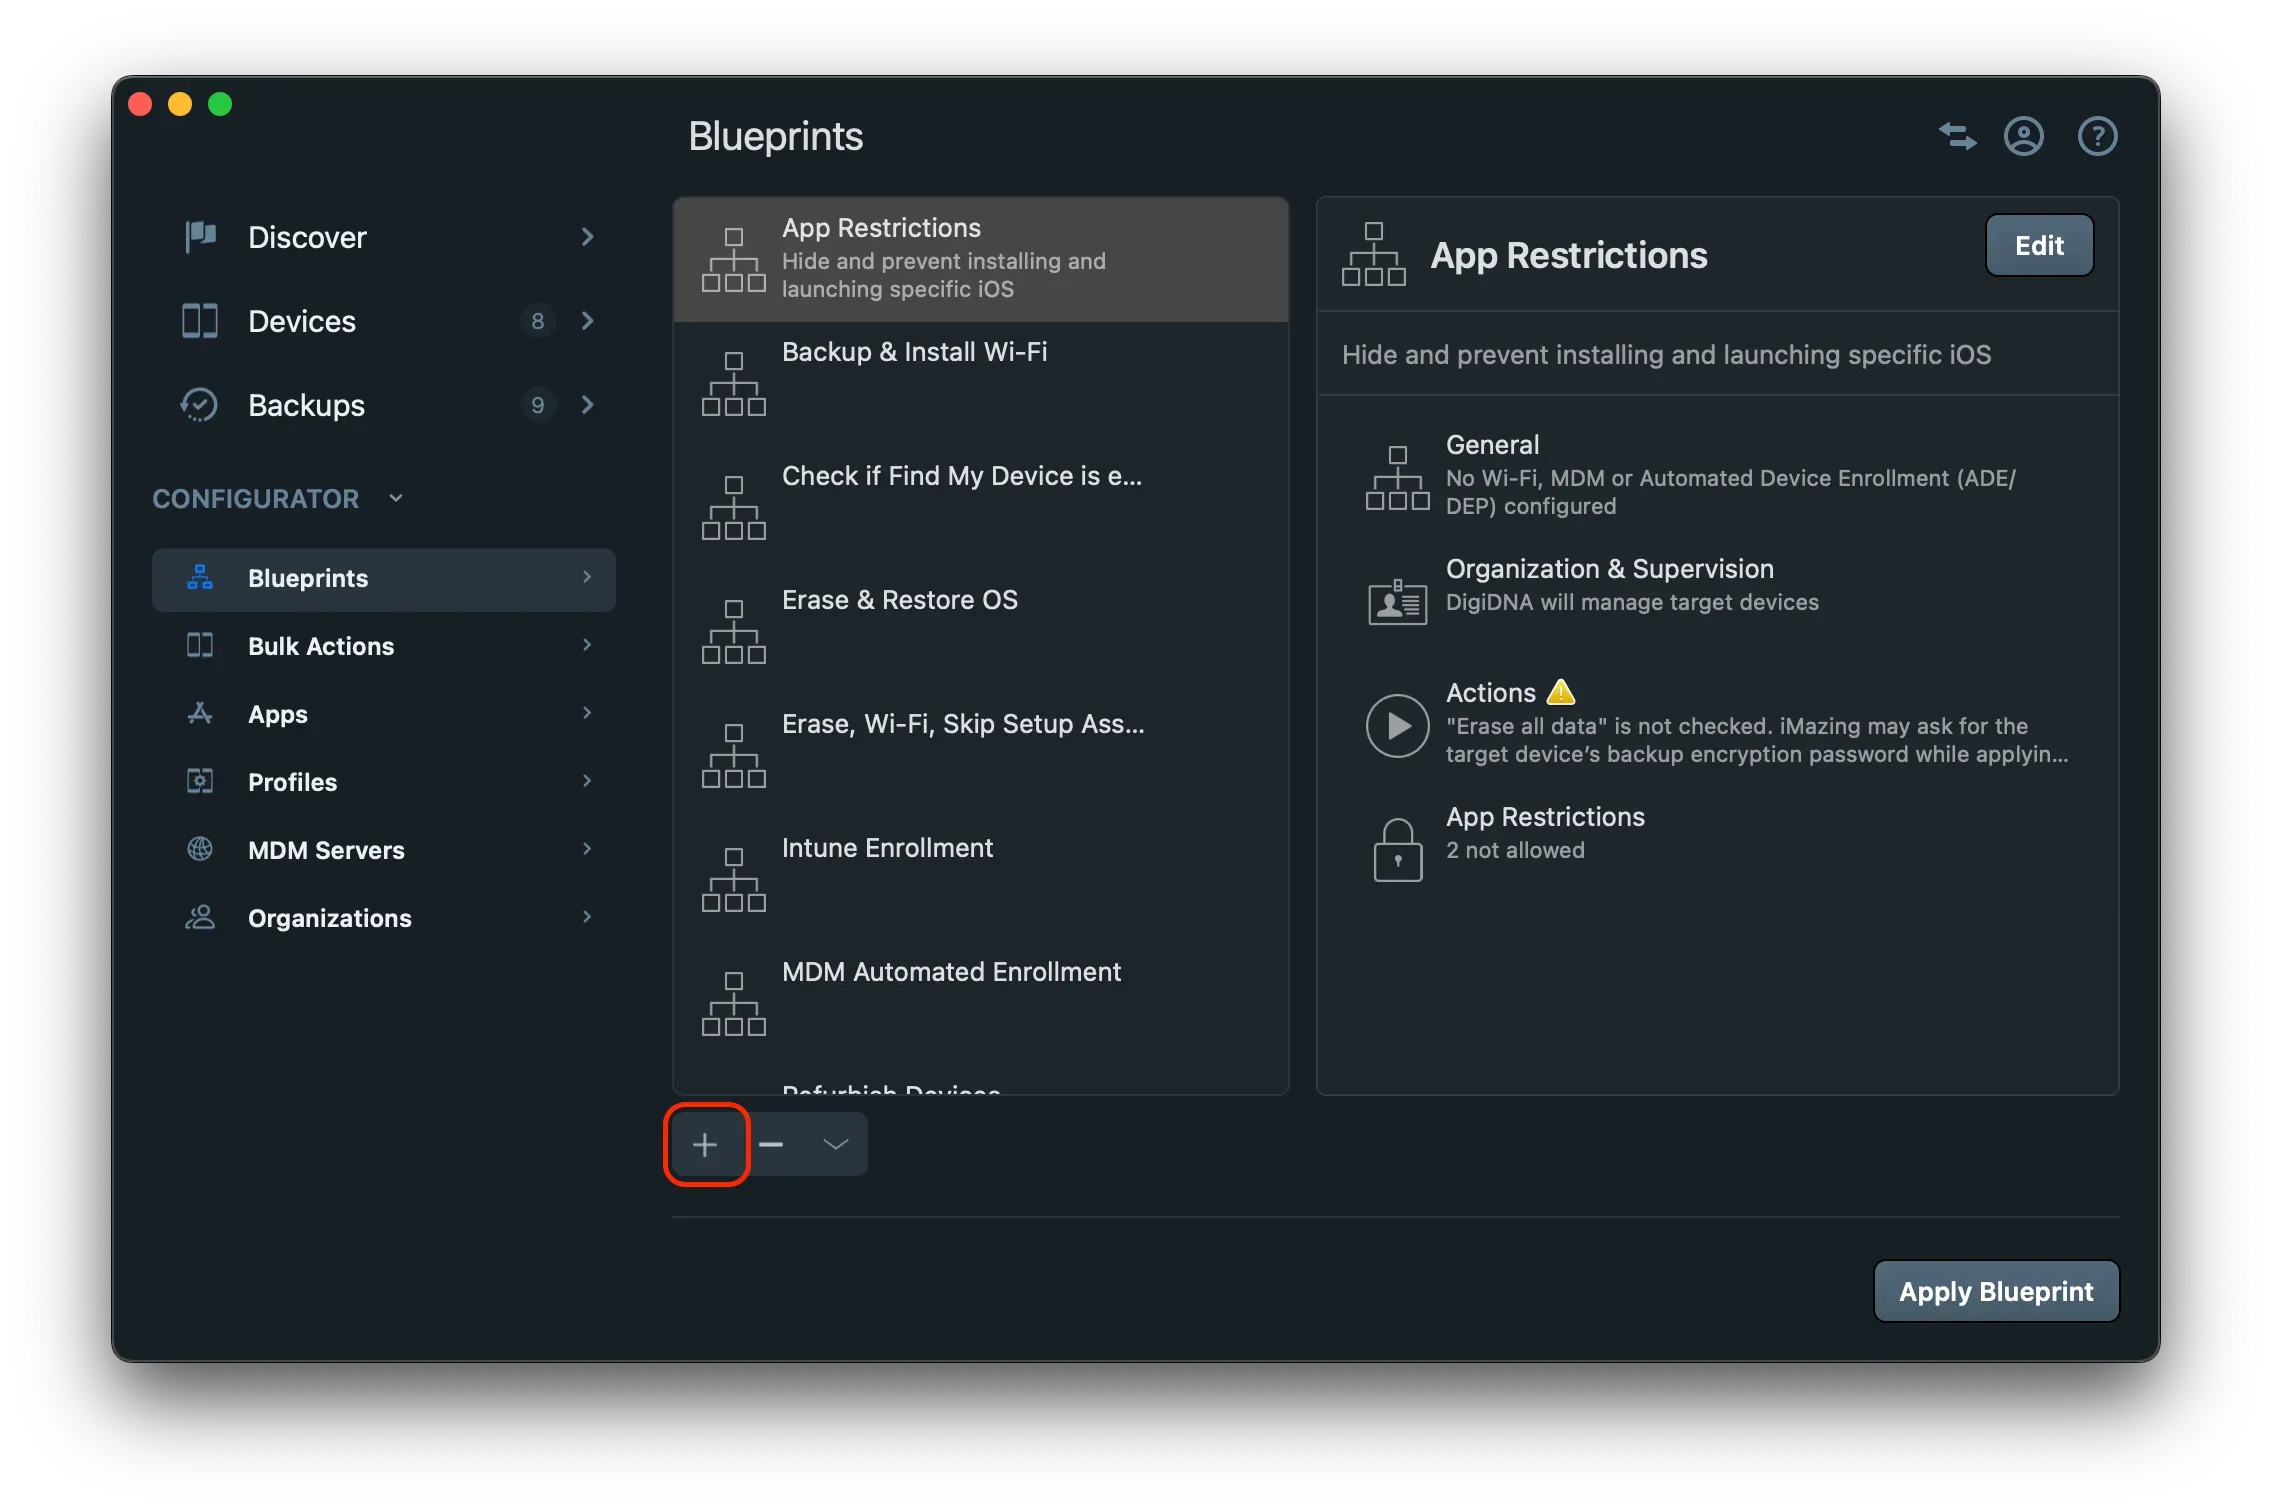This screenshot has height=1510, width=2272.
Task: Select Erase & Restore OS blueprint
Action: (899, 601)
